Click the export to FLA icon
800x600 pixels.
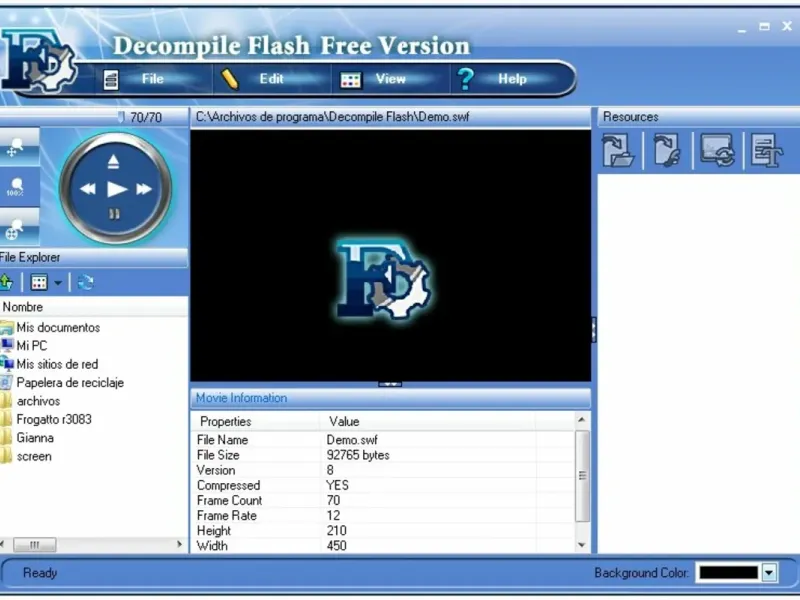coord(668,151)
